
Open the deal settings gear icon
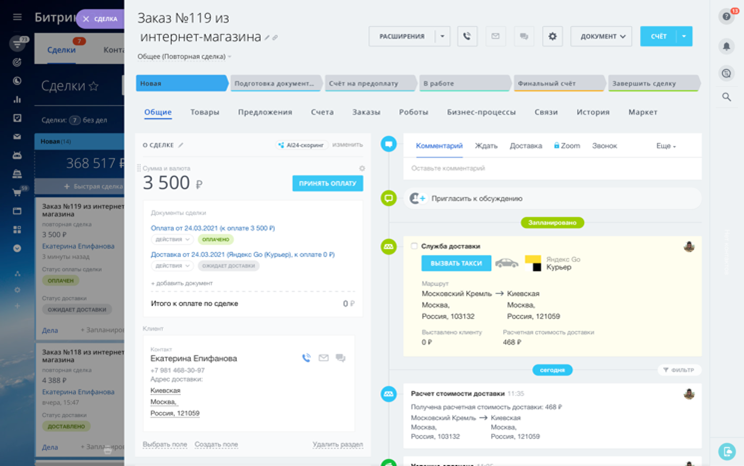(x=552, y=36)
